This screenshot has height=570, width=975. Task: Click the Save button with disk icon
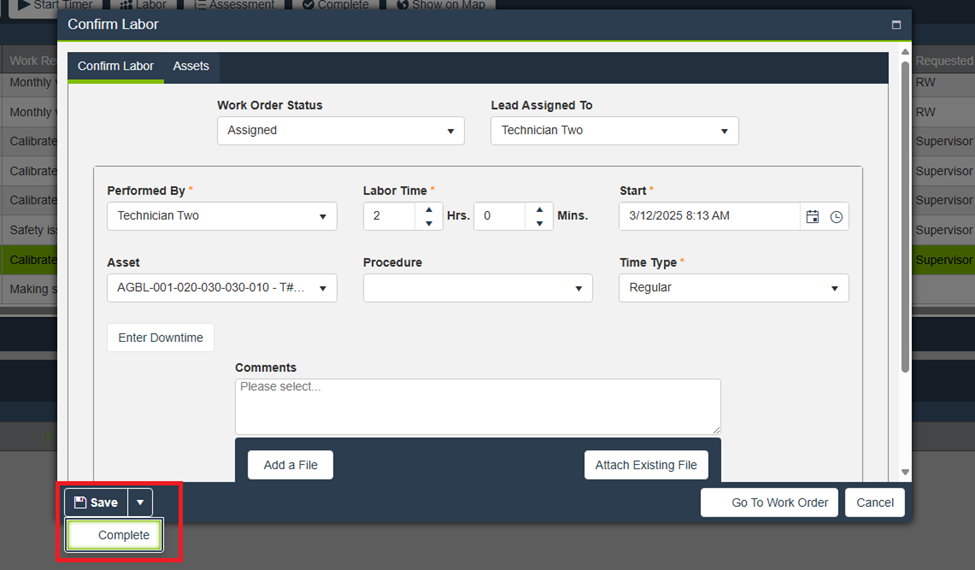coord(96,502)
